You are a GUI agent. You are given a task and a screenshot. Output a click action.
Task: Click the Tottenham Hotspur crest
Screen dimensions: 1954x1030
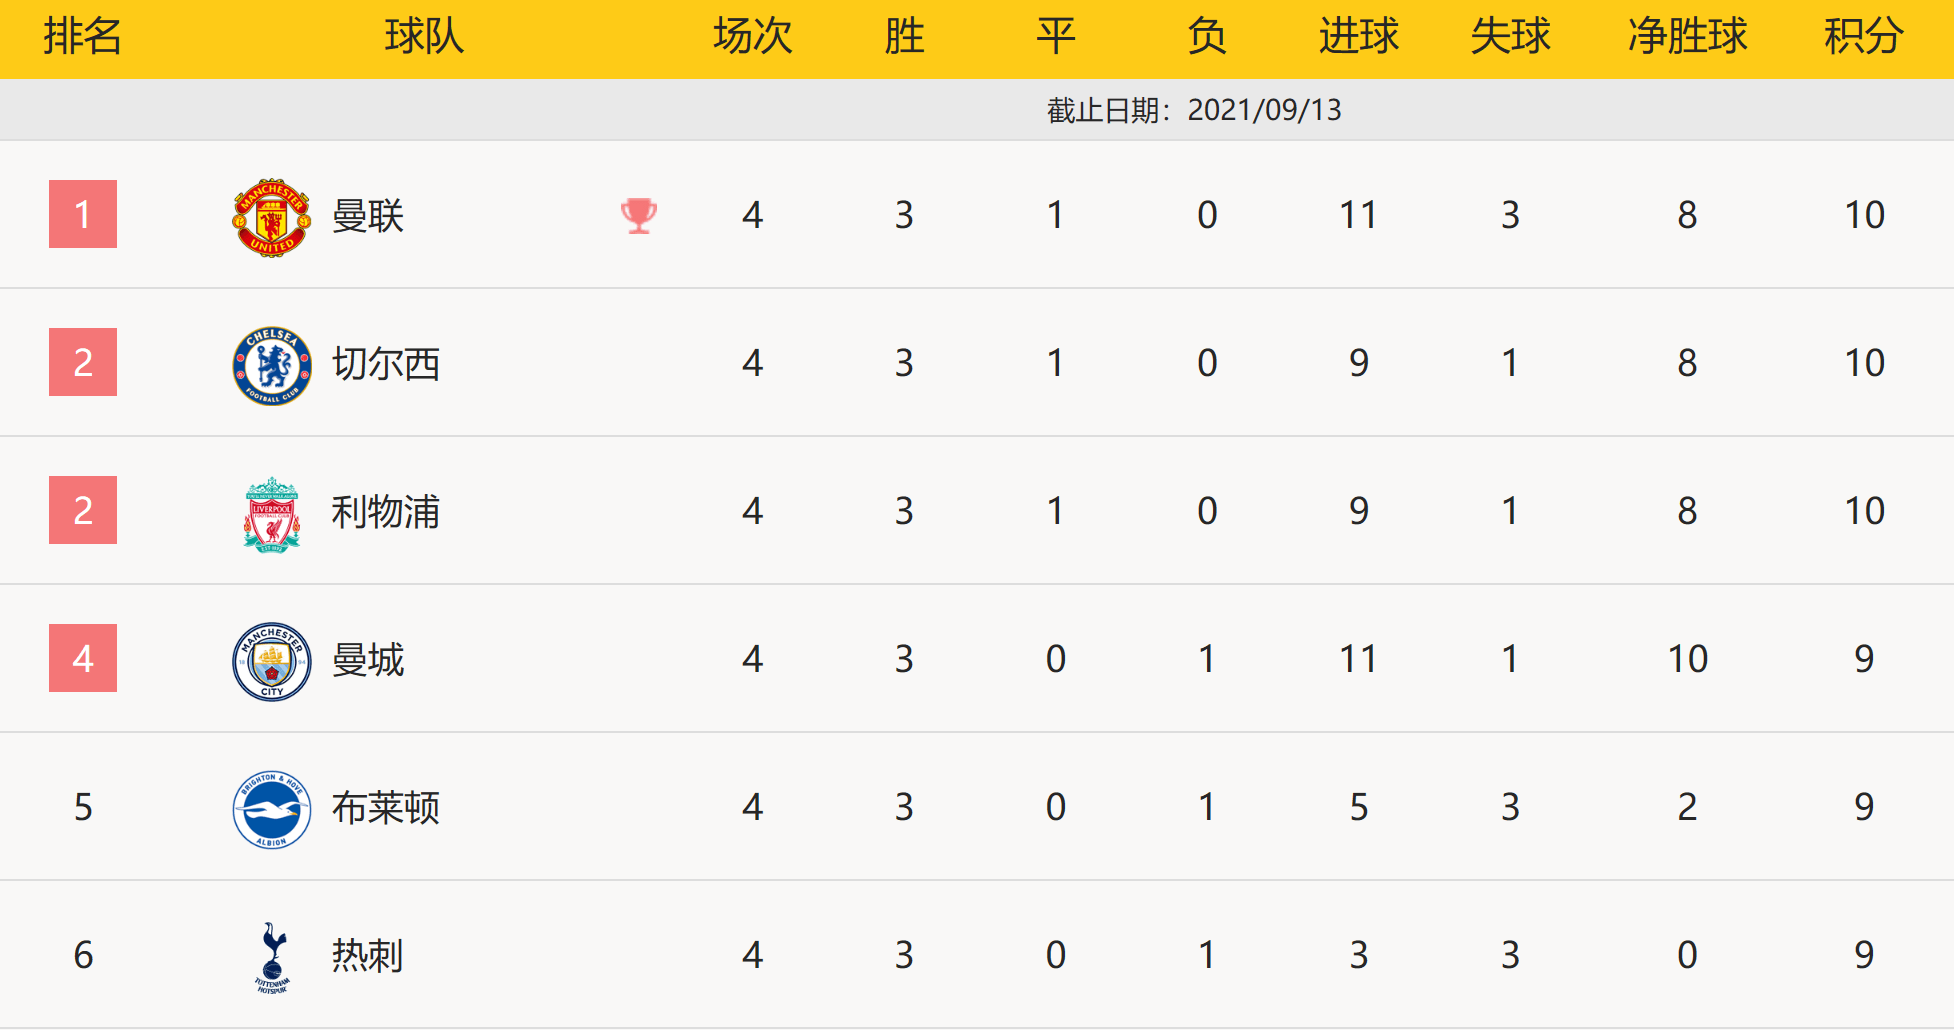tap(271, 957)
